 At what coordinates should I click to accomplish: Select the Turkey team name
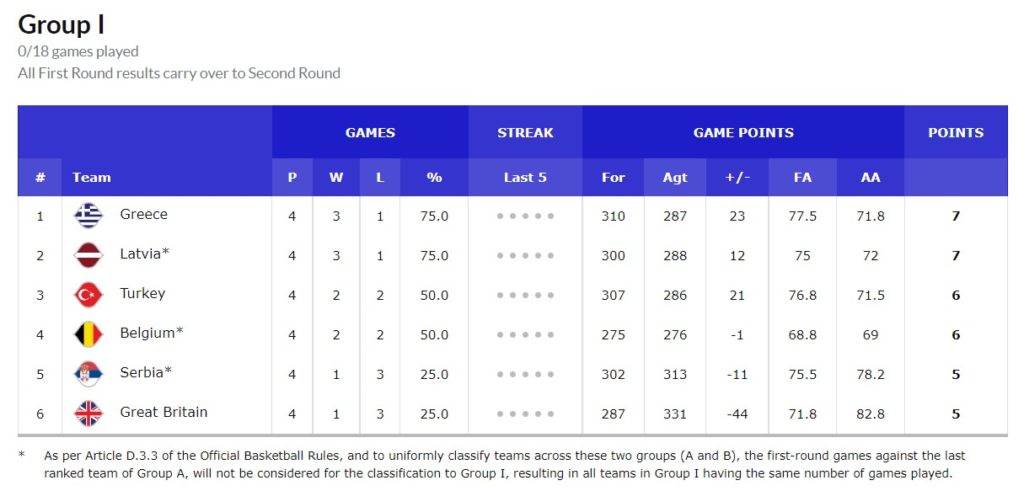coord(142,294)
